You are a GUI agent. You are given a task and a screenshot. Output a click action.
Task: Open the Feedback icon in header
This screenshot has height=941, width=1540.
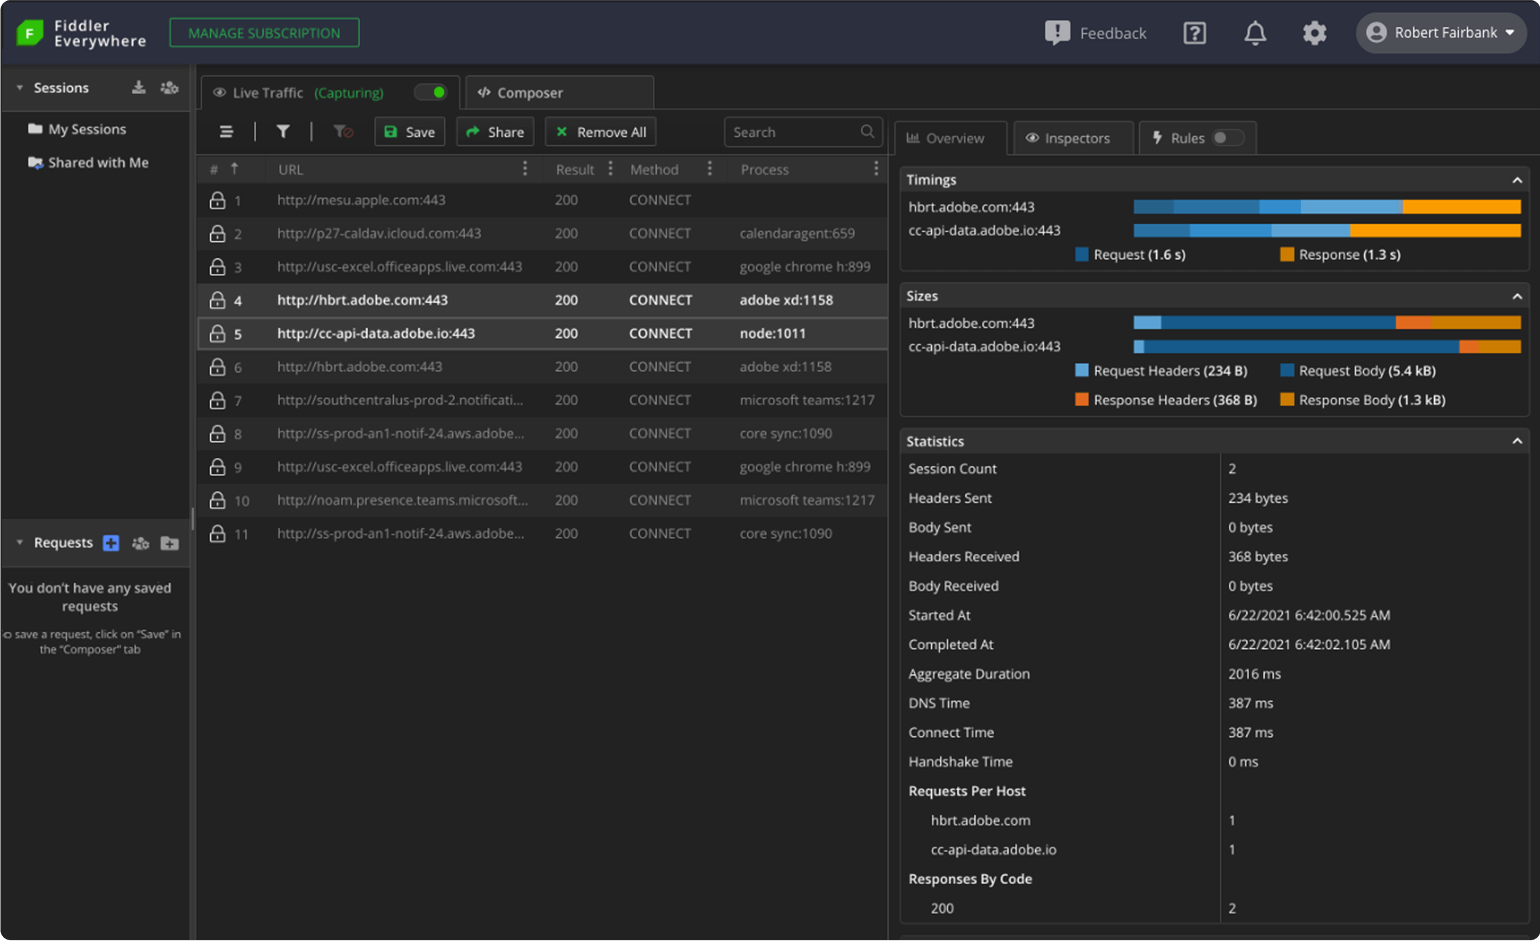pos(1057,33)
